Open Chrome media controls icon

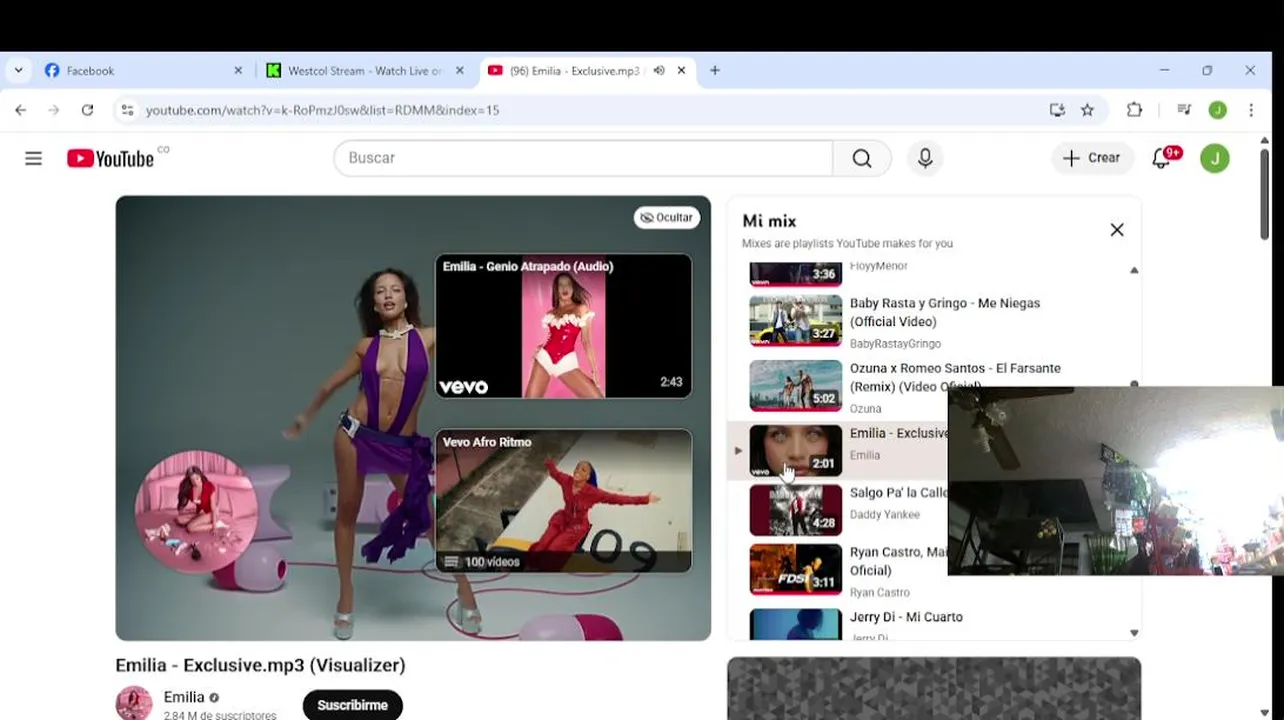pos(1184,110)
